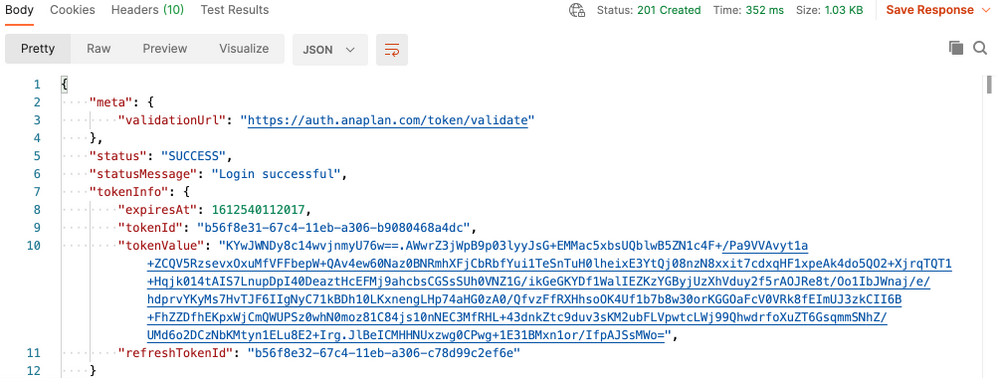Select the Visualize view mode
999x378 pixels.
(x=244, y=48)
